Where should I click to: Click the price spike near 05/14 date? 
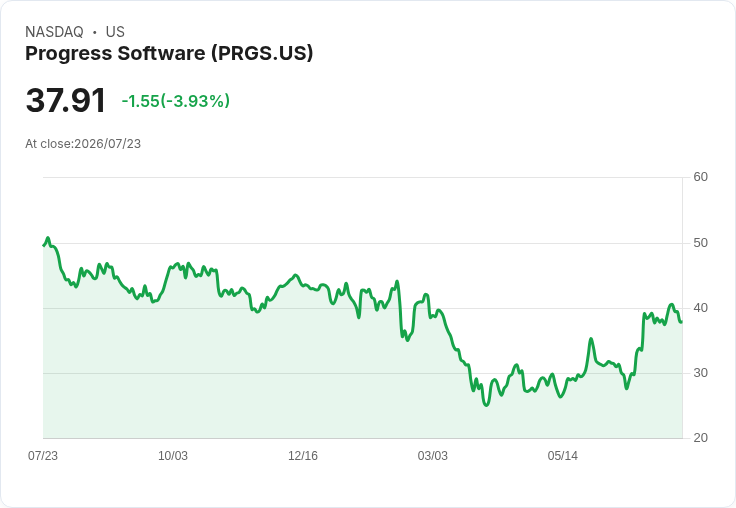click(591, 339)
